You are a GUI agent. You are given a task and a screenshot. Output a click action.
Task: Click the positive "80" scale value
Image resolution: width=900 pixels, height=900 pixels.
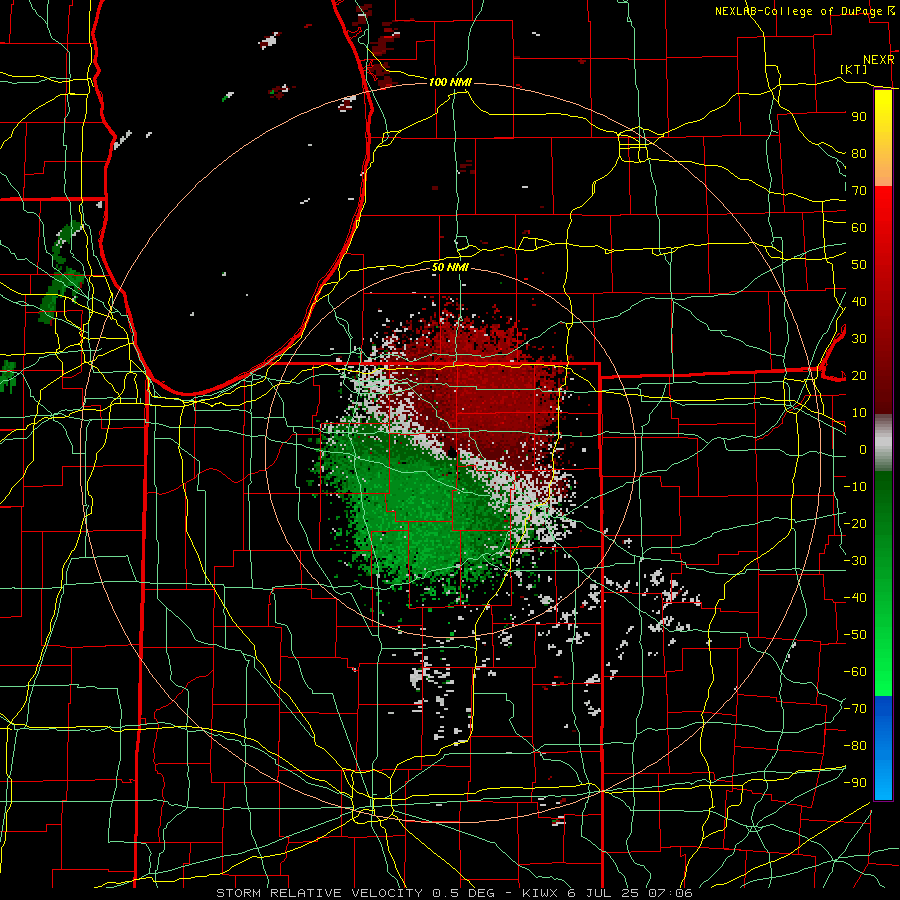point(859,153)
